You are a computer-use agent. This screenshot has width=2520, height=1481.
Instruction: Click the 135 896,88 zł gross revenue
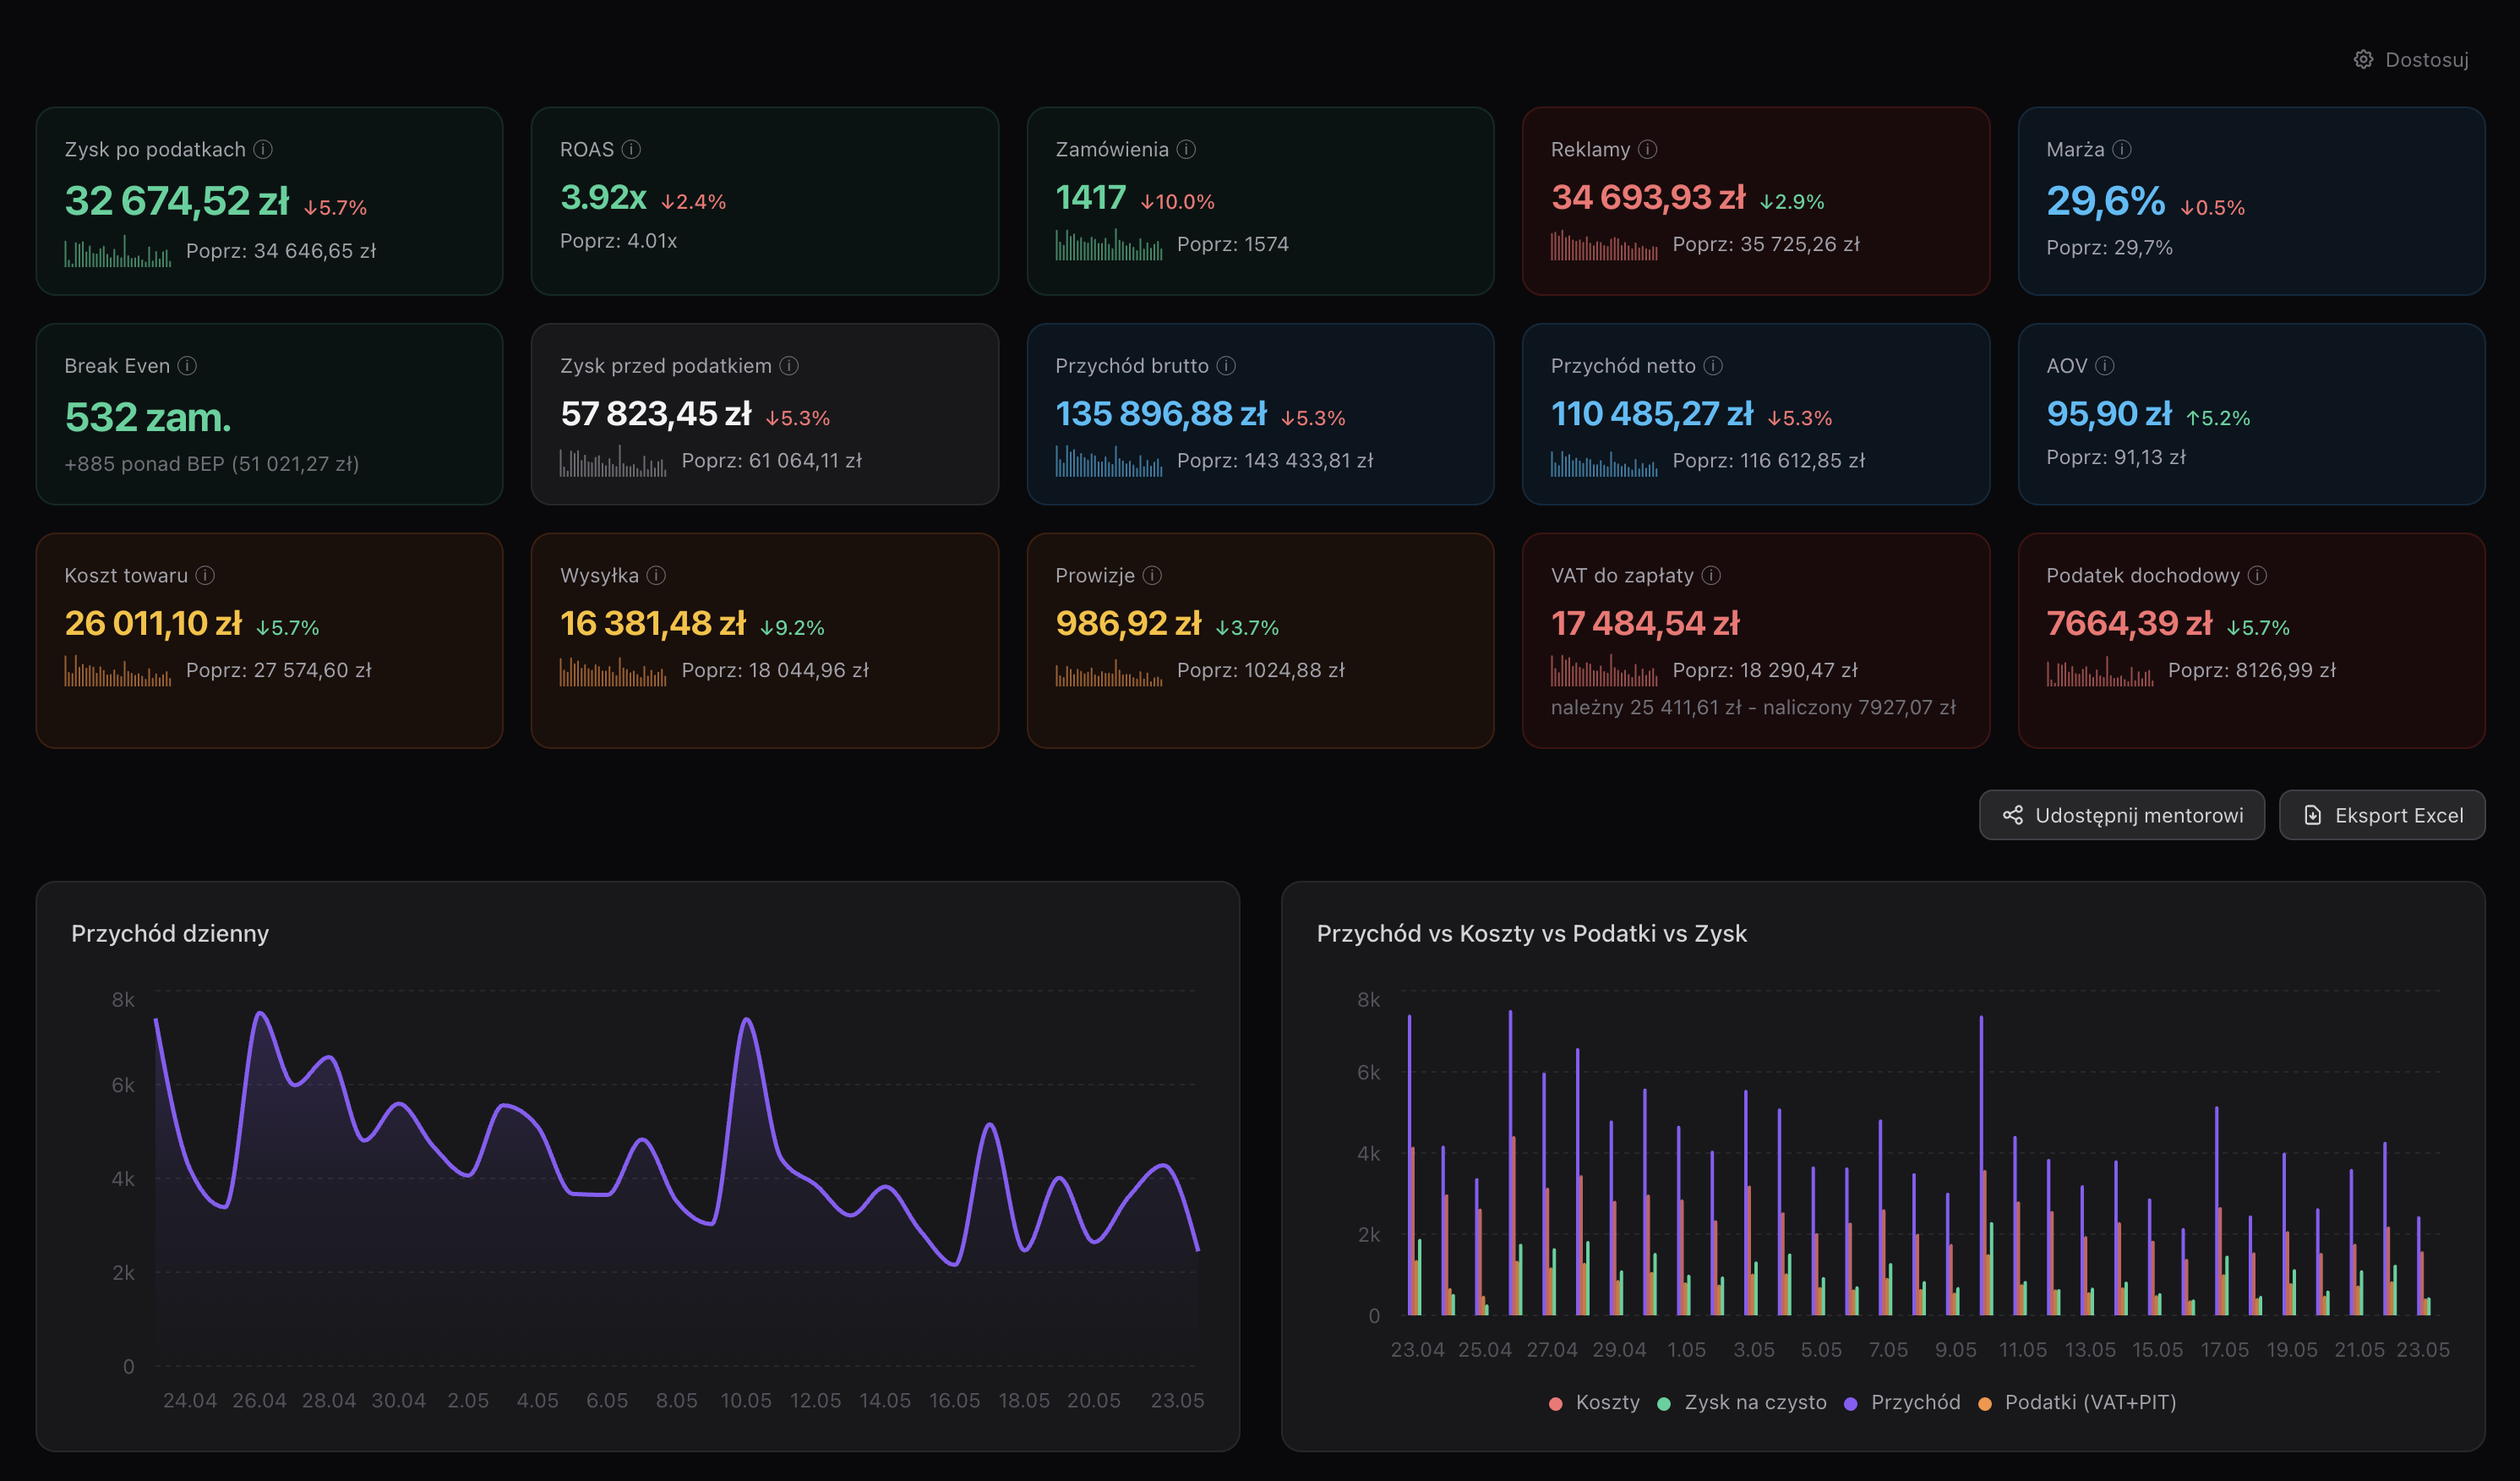(1161, 413)
